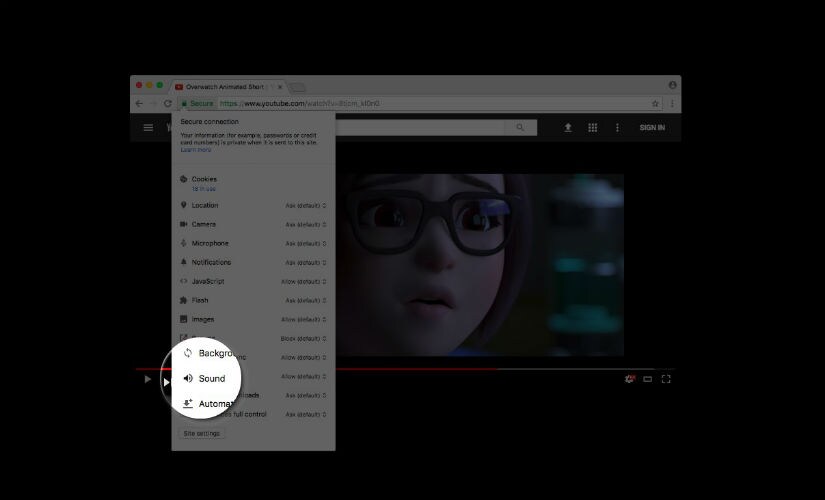Viewport: 825px width, 500px height.
Task: Click the Location pin icon
Action: pyautogui.click(x=184, y=205)
